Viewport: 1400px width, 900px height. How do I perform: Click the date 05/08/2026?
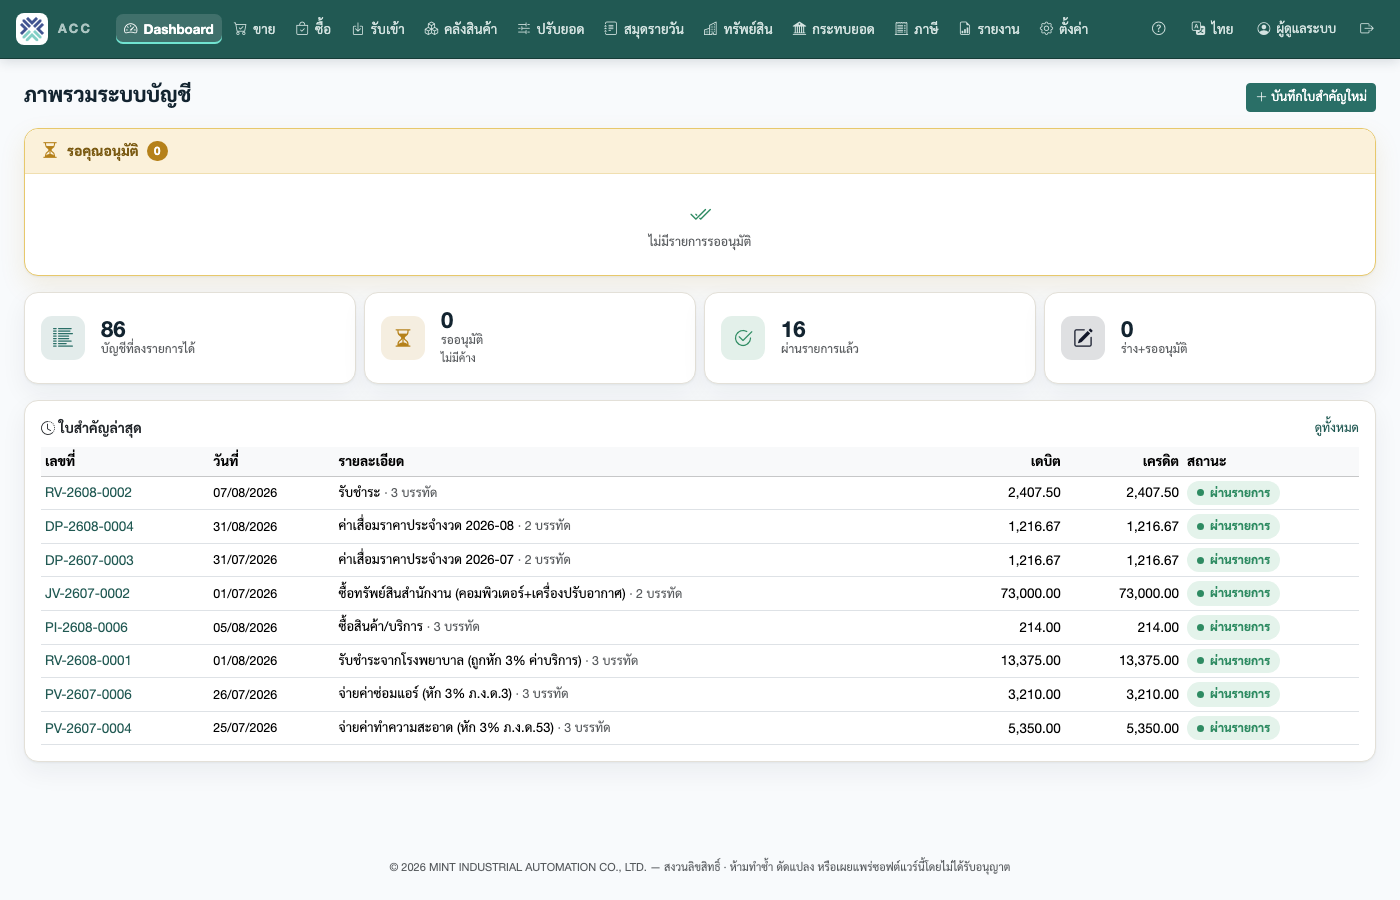pos(245,628)
